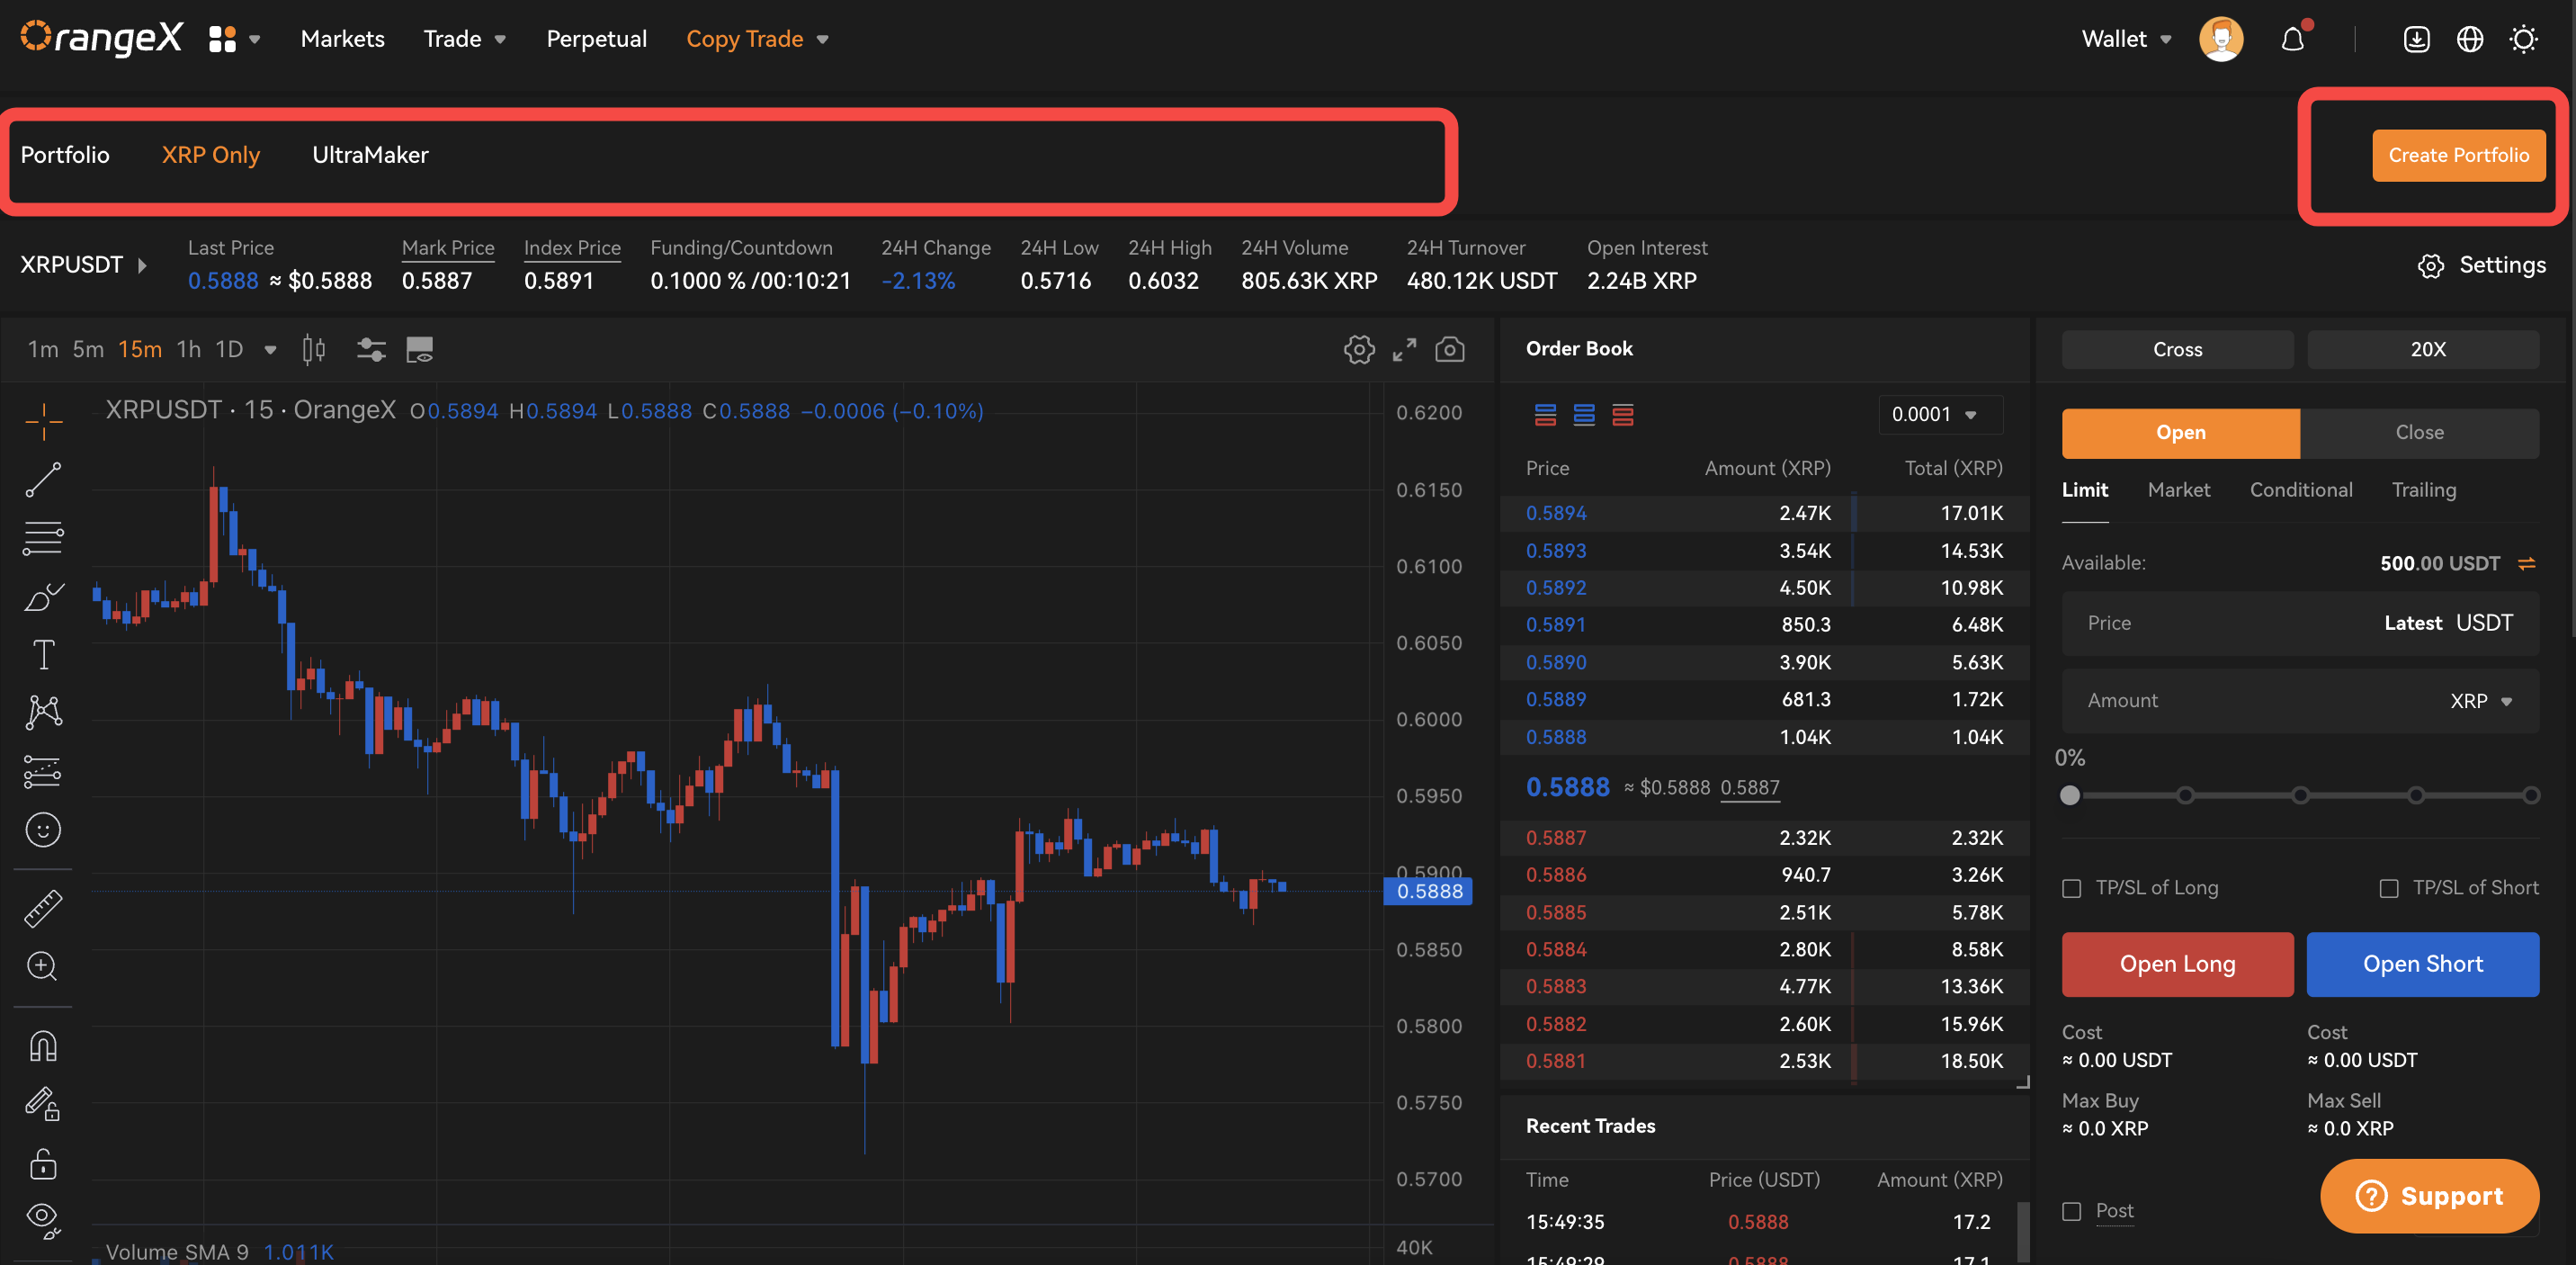
Task: Open the forecasting and measurement tools
Action: tap(43, 771)
